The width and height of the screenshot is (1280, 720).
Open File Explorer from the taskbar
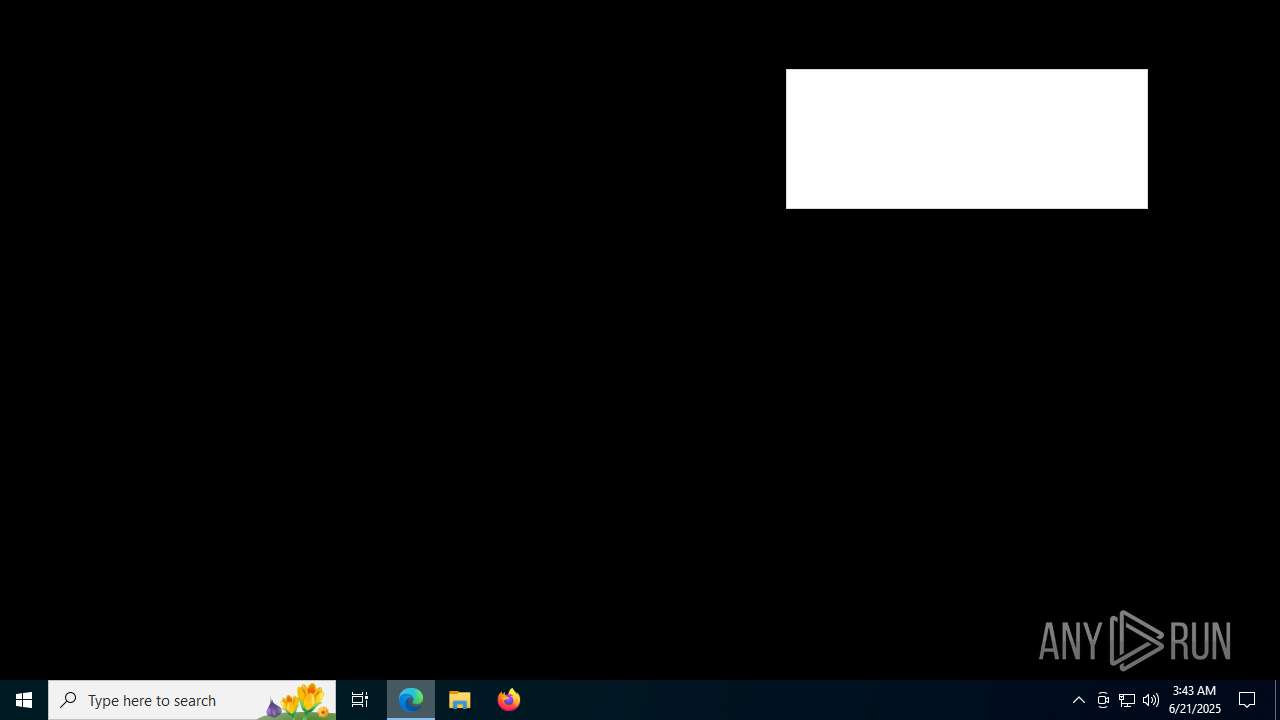point(460,700)
